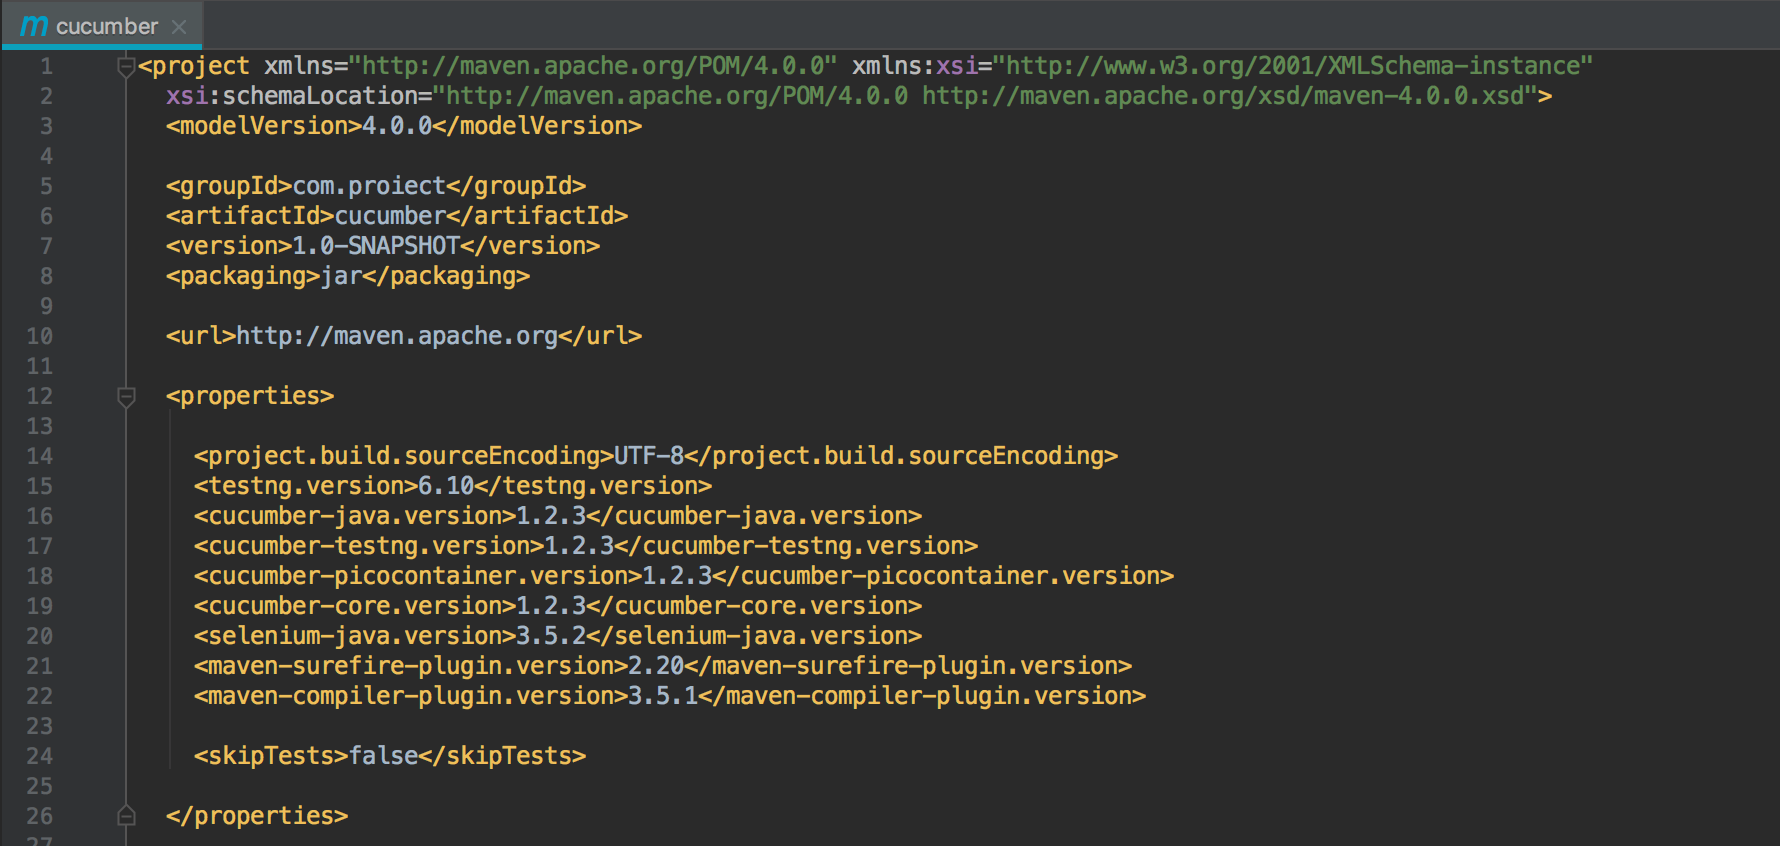Click line number 16 in the gutter
Screen dimensions: 1780x846
(x=40, y=516)
